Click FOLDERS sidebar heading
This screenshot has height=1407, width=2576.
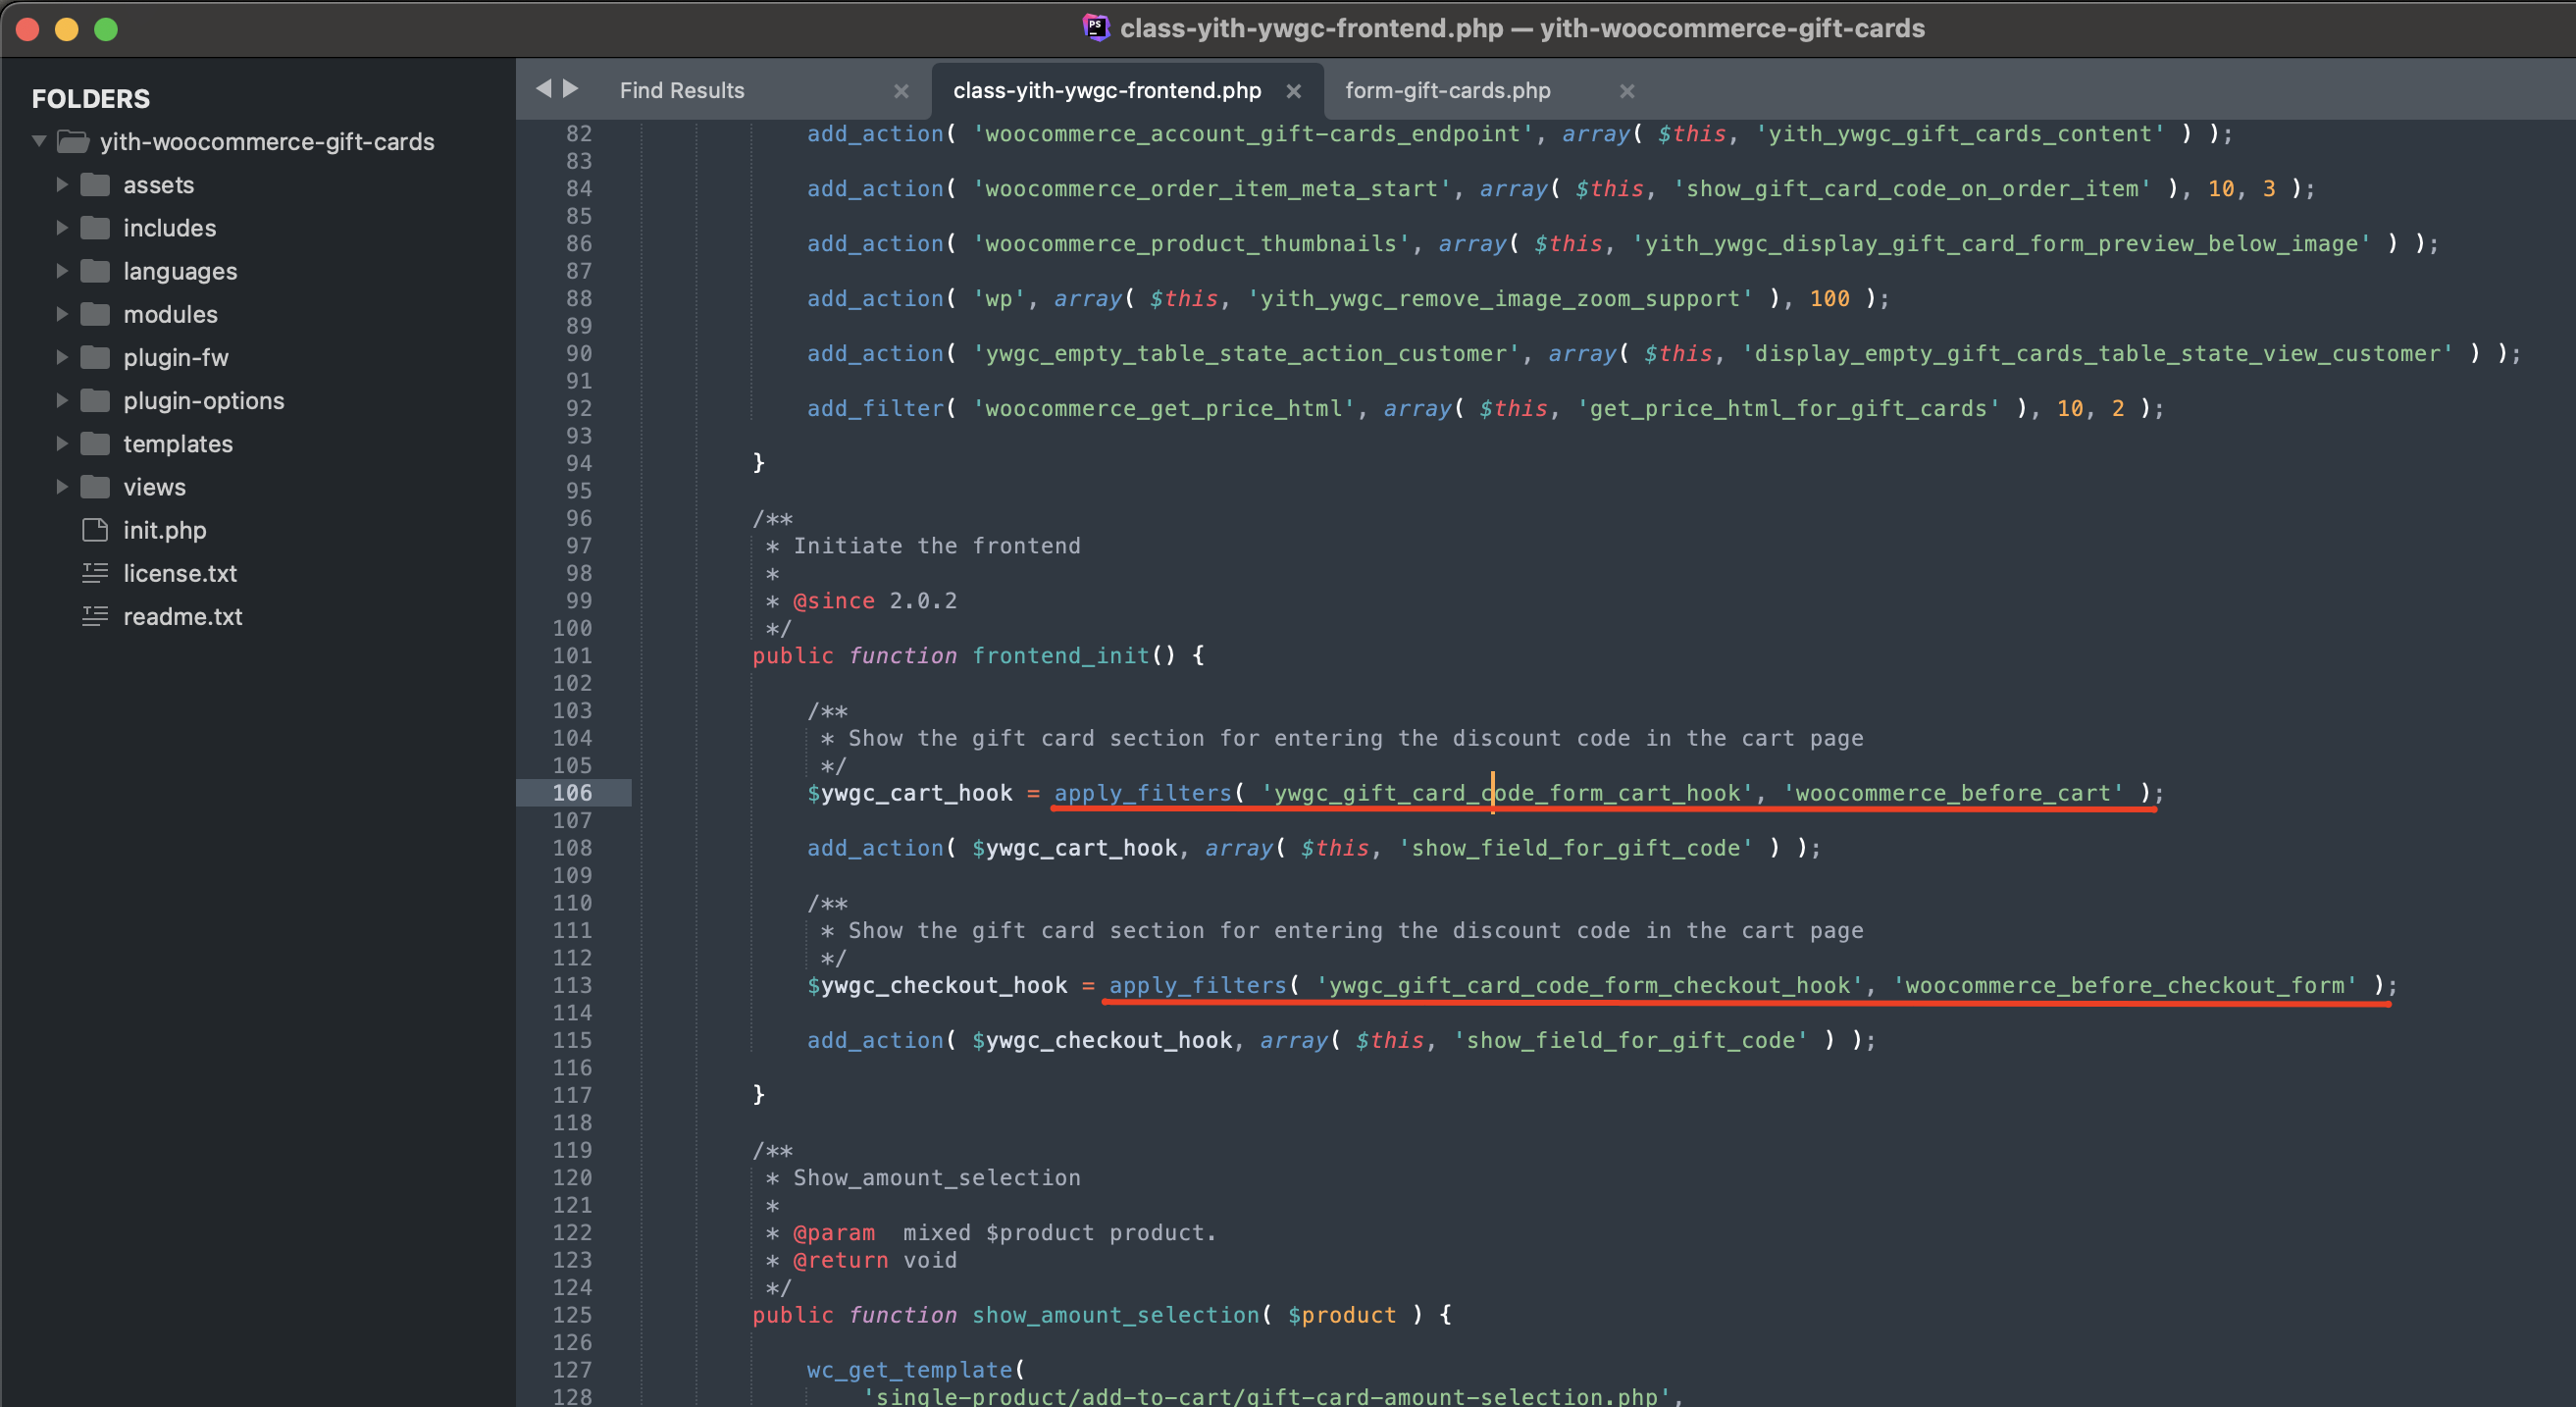(x=91, y=98)
